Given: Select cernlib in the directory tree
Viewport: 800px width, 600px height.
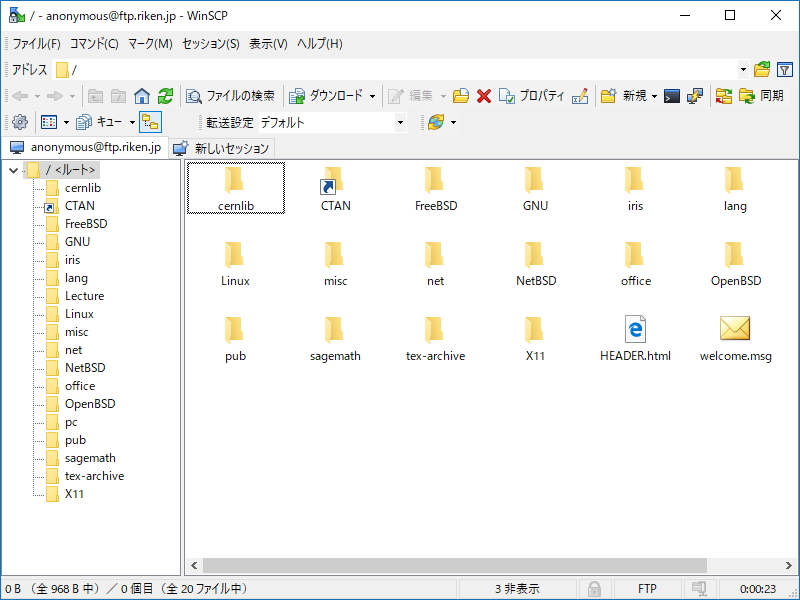Looking at the screenshot, I should (83, 188).
